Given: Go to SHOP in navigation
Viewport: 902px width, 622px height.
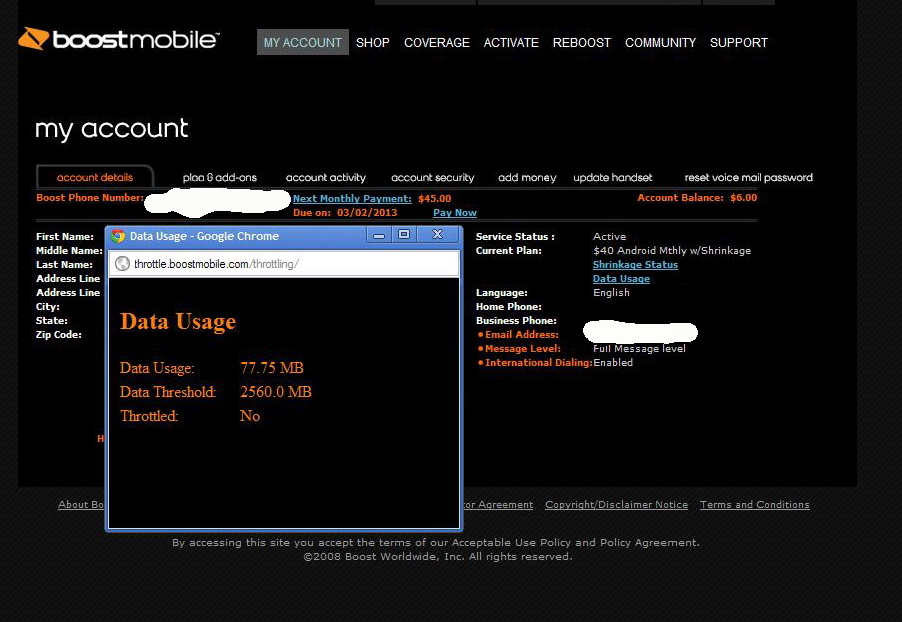Looking at the screenshot, I should coord(373,43).
